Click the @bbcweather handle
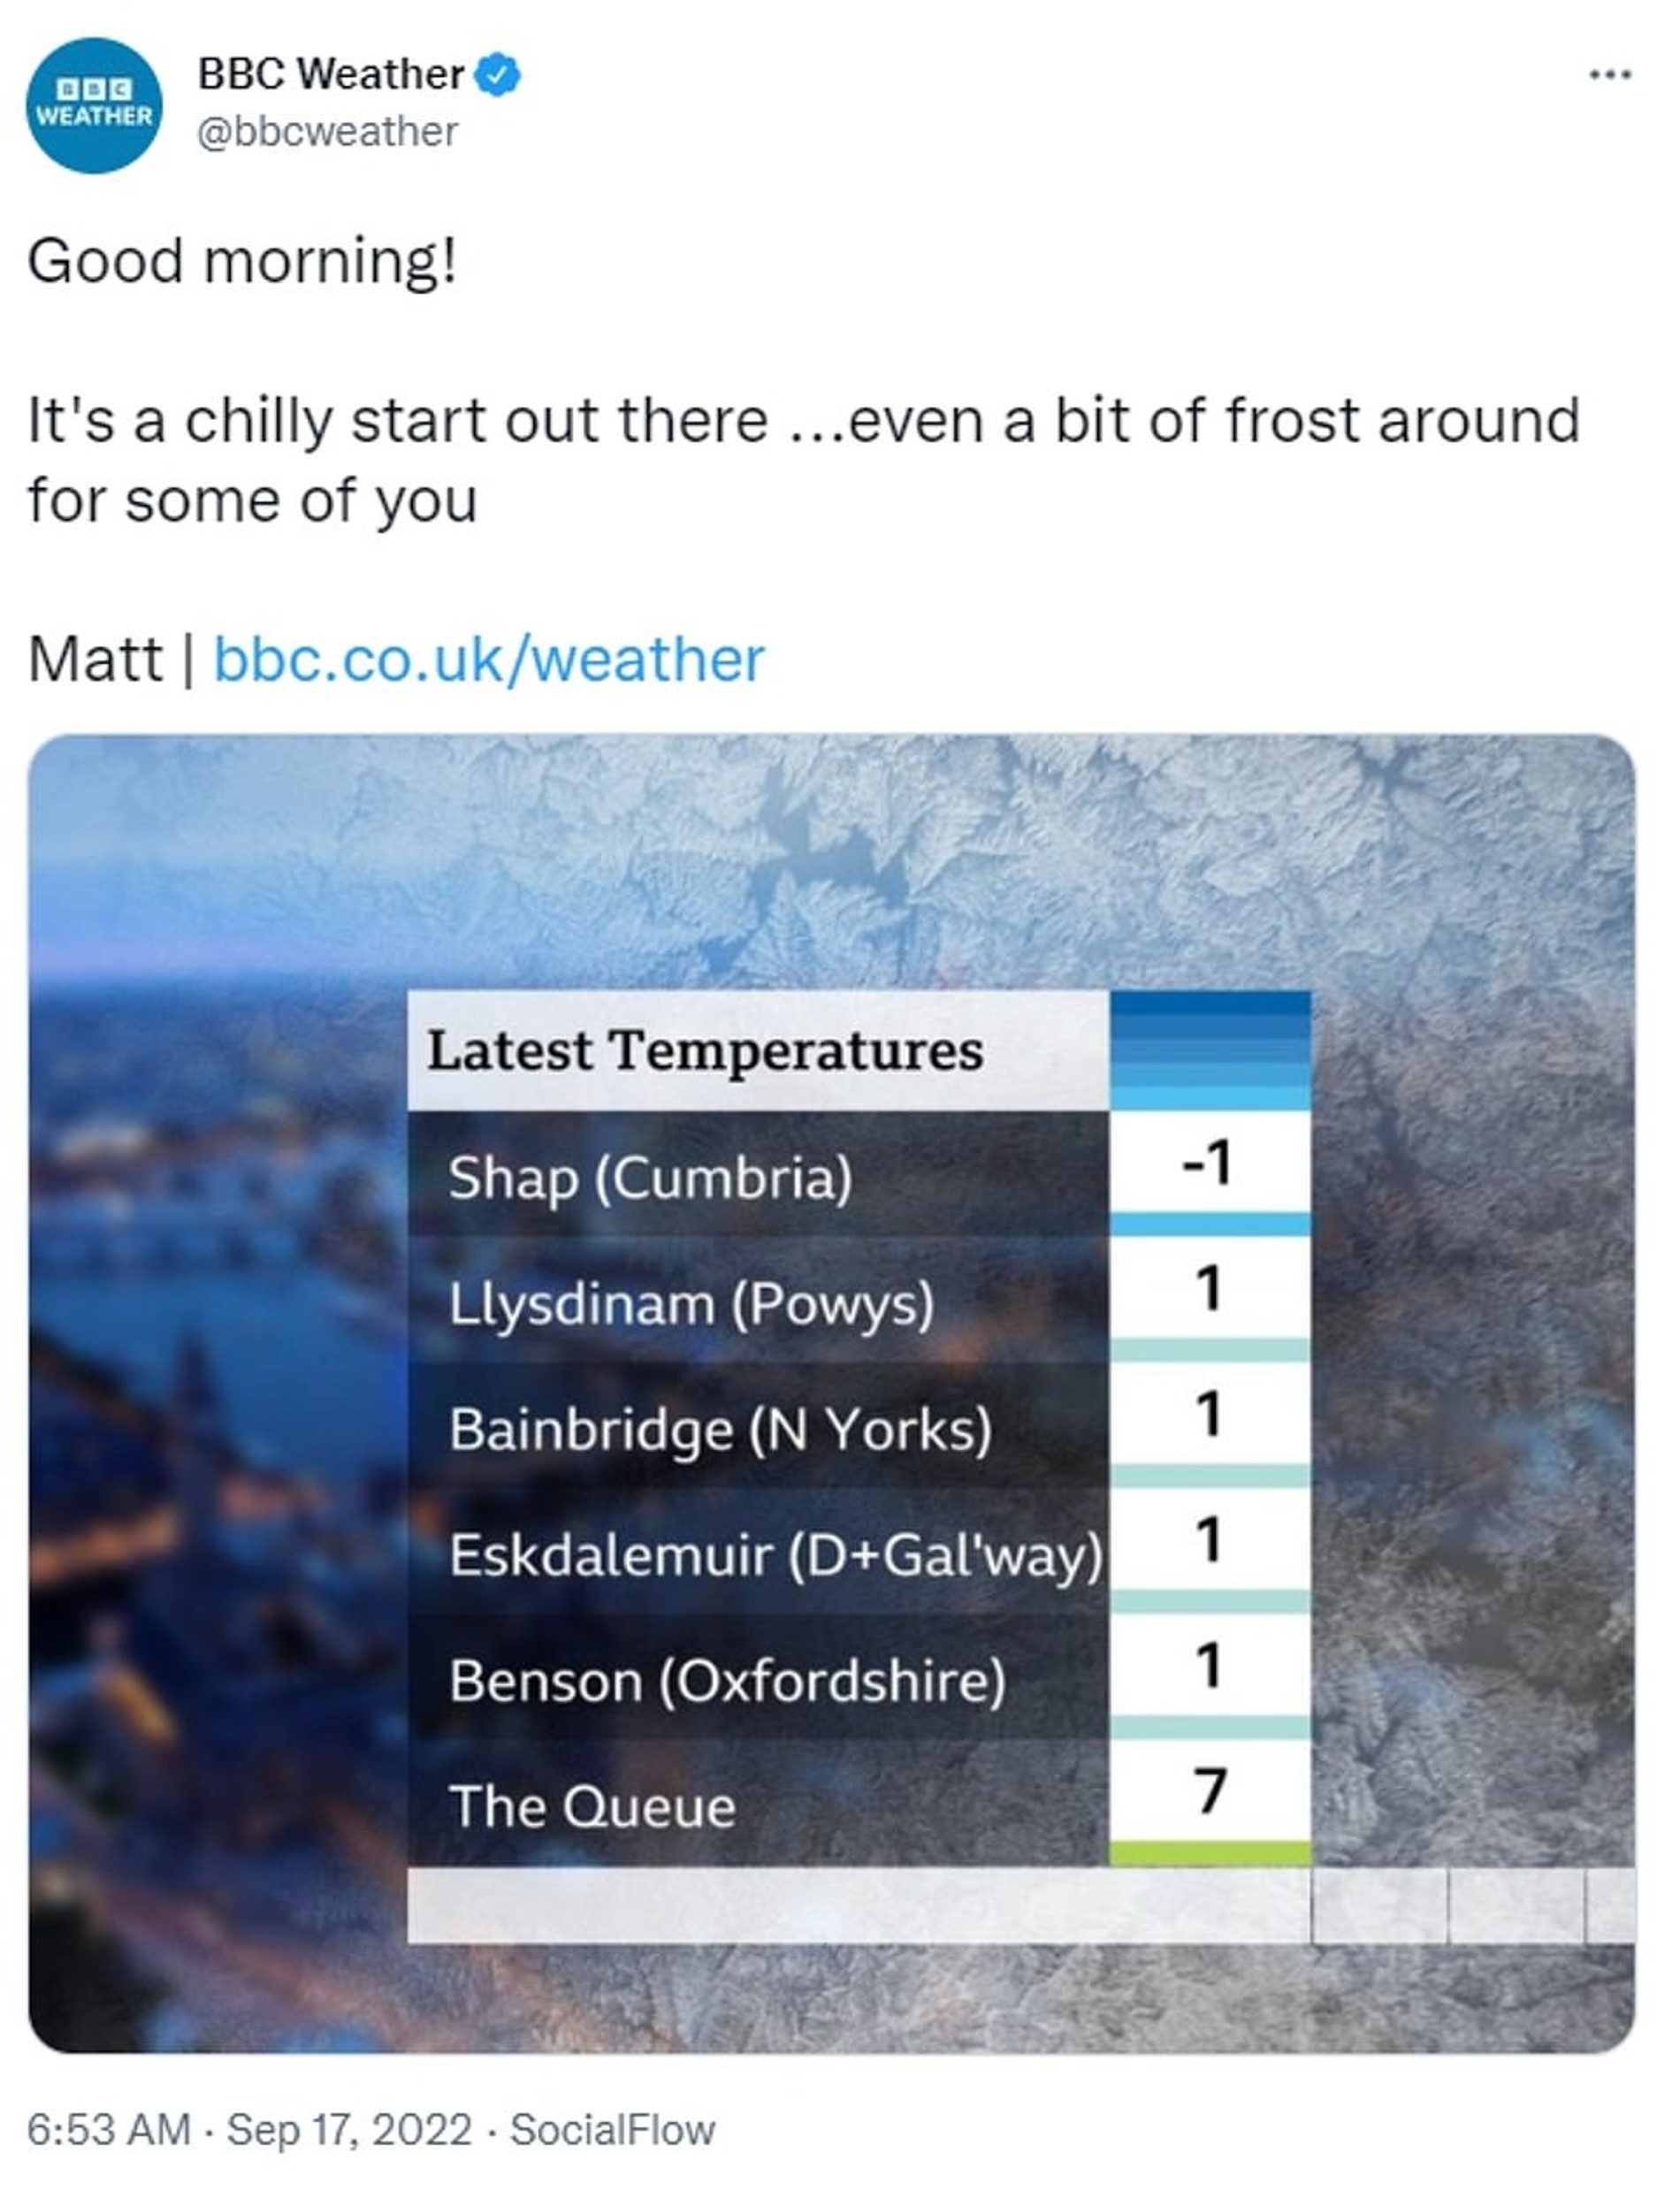The height and width of the screenshot is (2190, 1680). pyautogui.click(x=327, y=132)
